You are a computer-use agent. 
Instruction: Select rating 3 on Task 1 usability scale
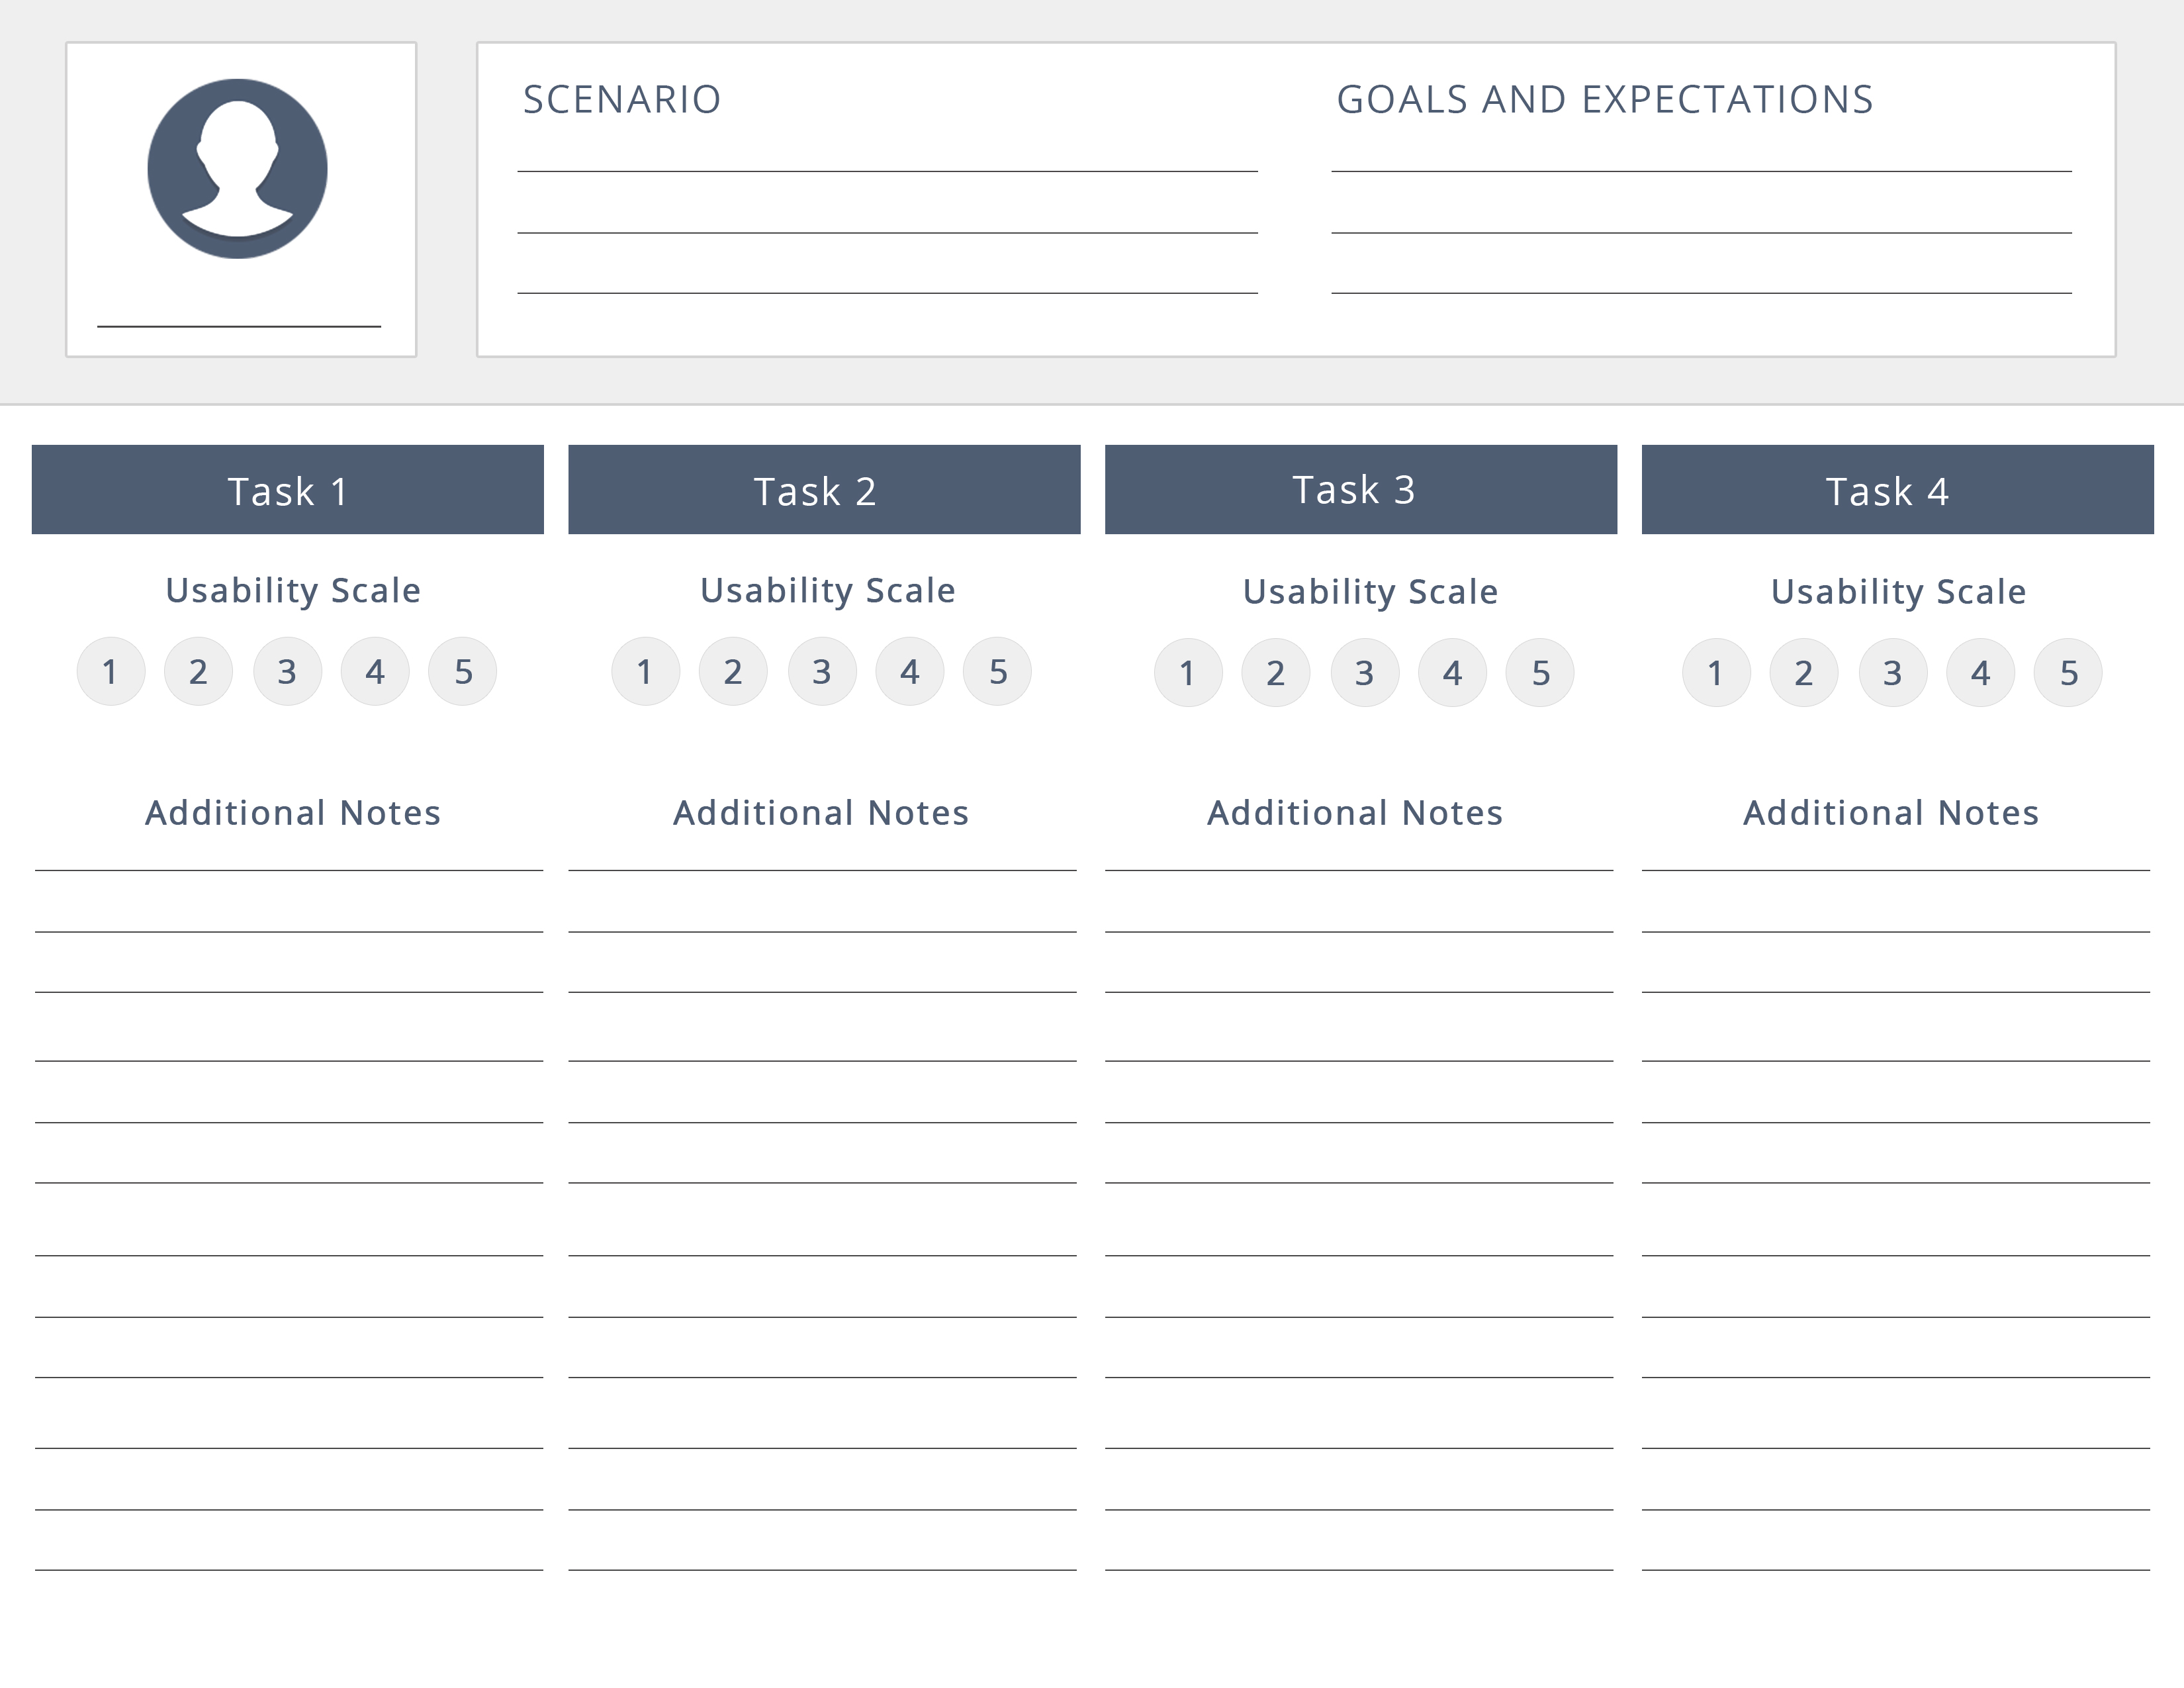(x=287, y=671)
